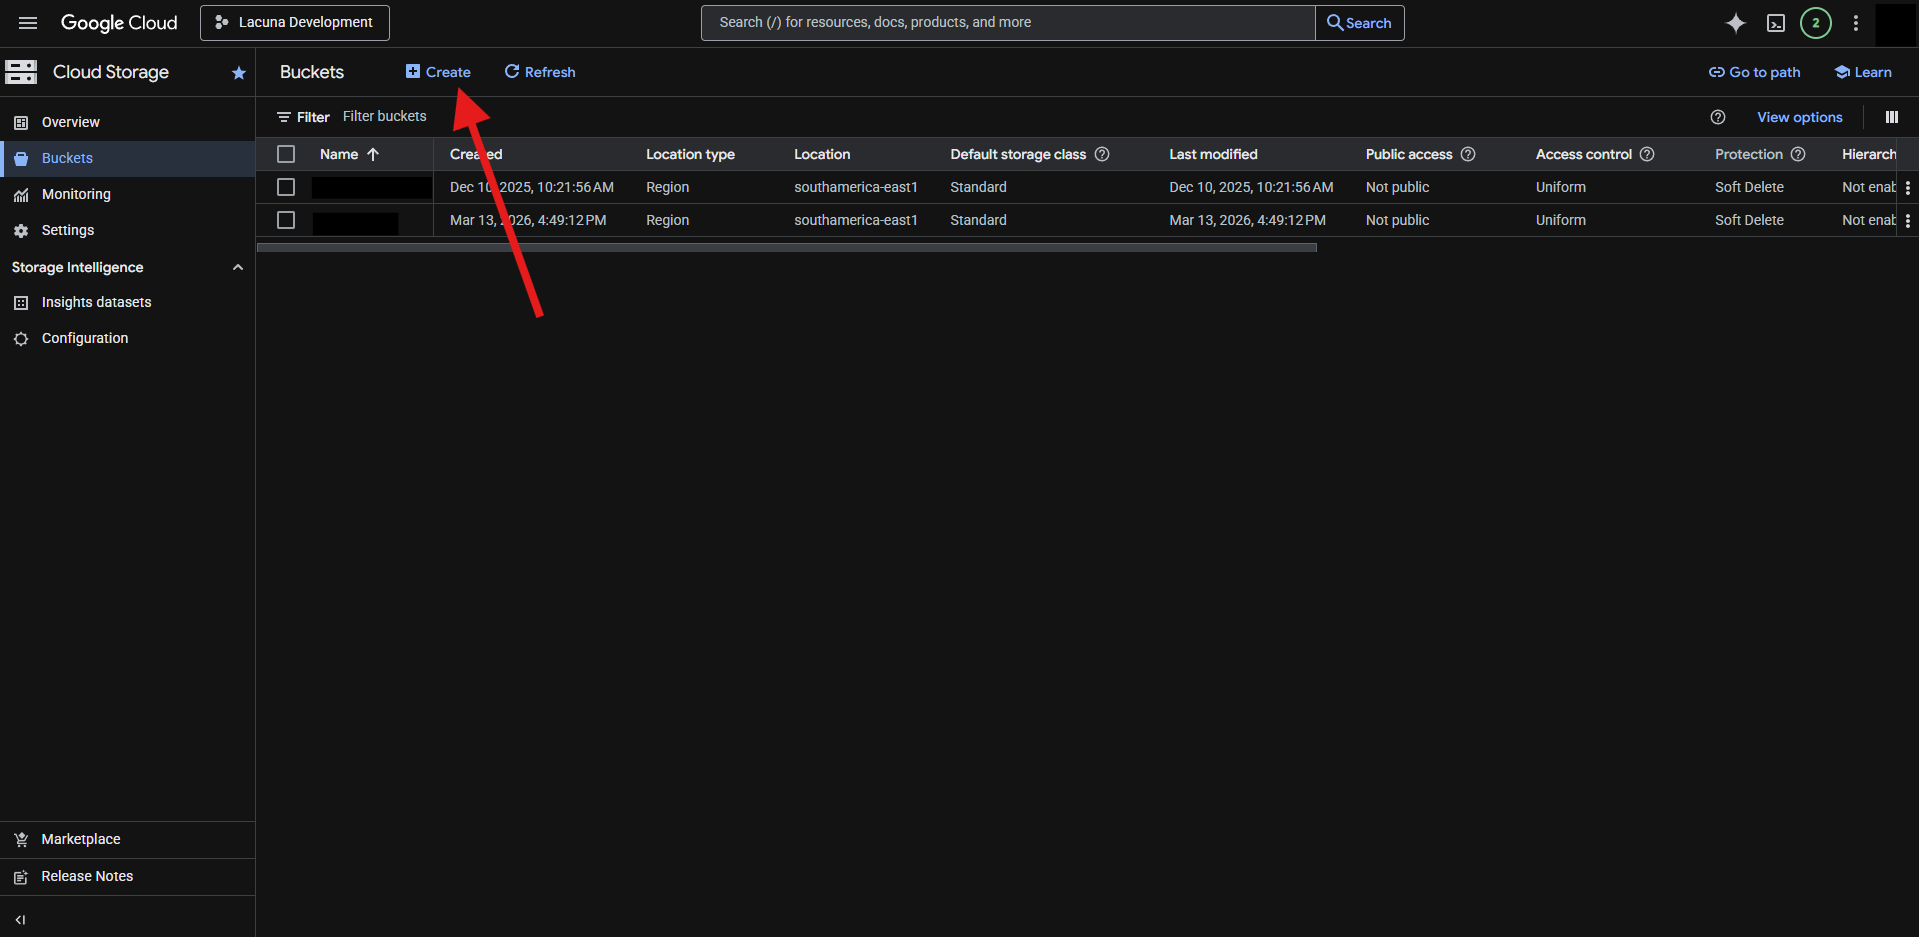Image resolution: width=1919 pixels, height=937 pixels.
Task: Select all buckets via header checkbox
Action: point(286,154)
